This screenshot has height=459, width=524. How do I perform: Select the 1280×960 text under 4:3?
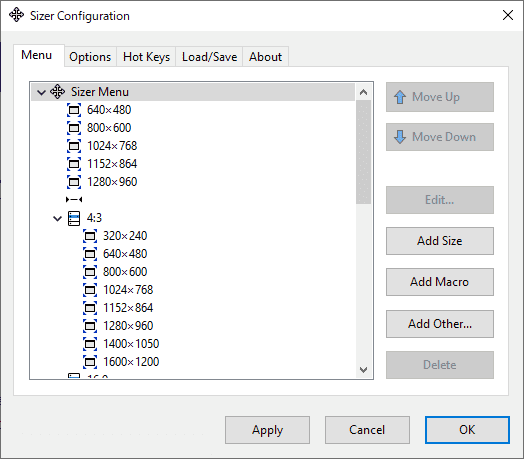[x=128, y=326]
